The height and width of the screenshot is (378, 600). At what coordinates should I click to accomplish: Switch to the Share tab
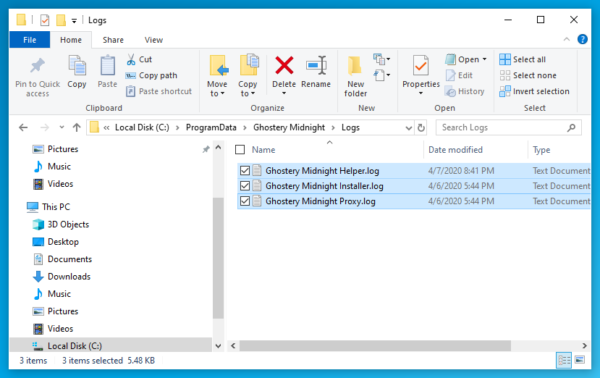point(113,40)
